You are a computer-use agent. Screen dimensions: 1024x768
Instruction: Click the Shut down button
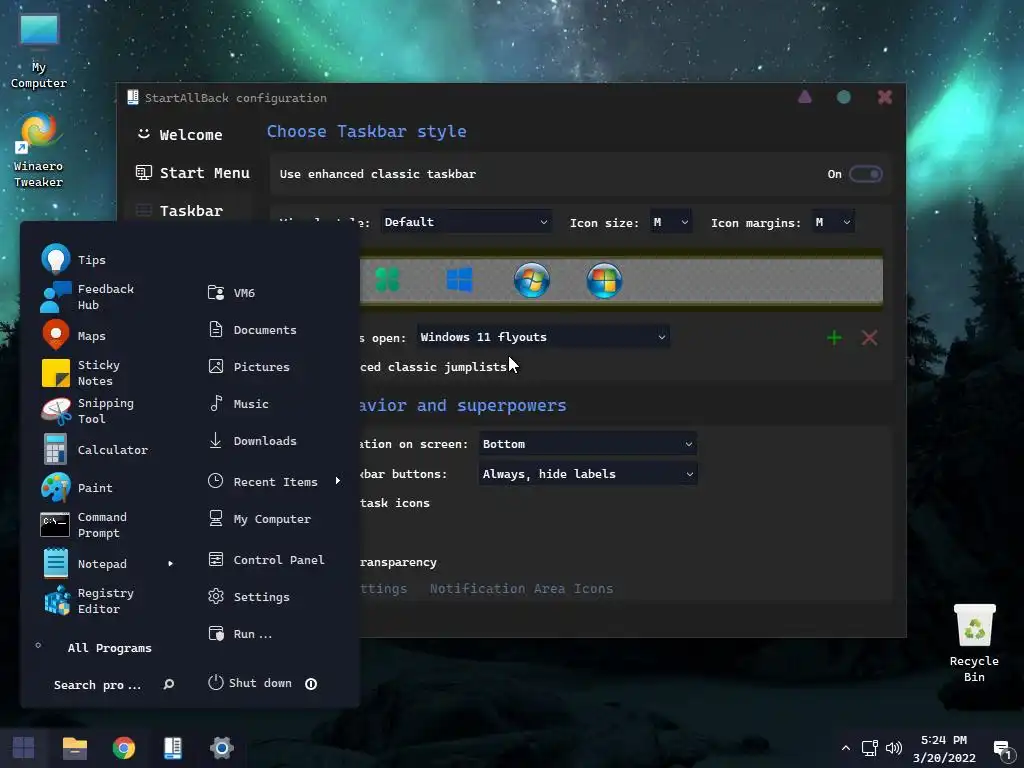coord(250,683)
